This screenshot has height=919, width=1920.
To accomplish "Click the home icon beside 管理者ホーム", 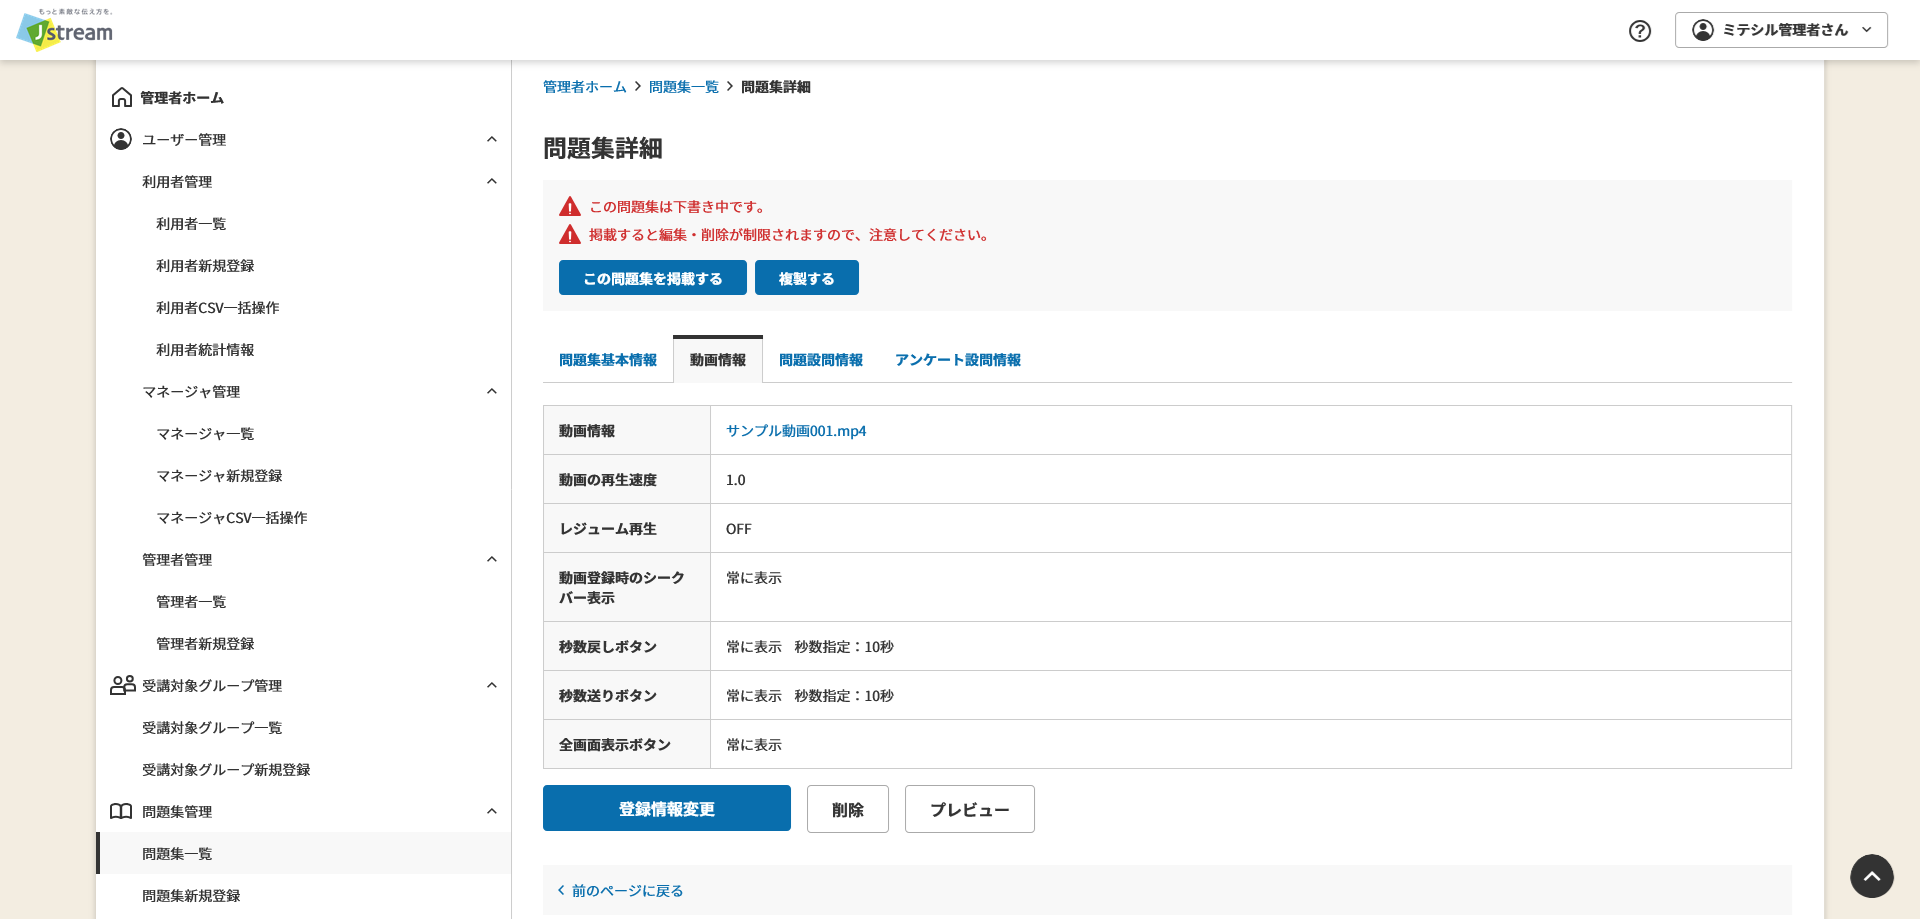I will point(122,97).
